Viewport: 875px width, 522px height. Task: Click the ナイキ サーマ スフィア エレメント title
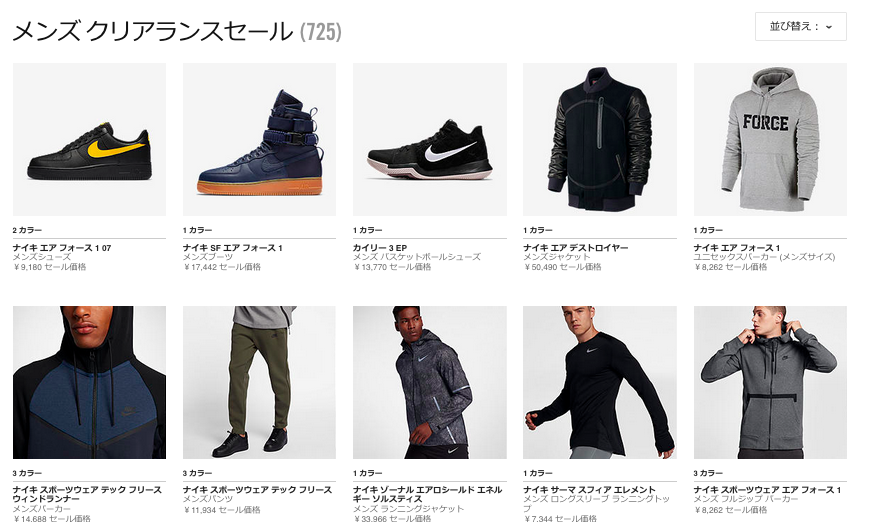pyautogui.click(x=589, y=490)
